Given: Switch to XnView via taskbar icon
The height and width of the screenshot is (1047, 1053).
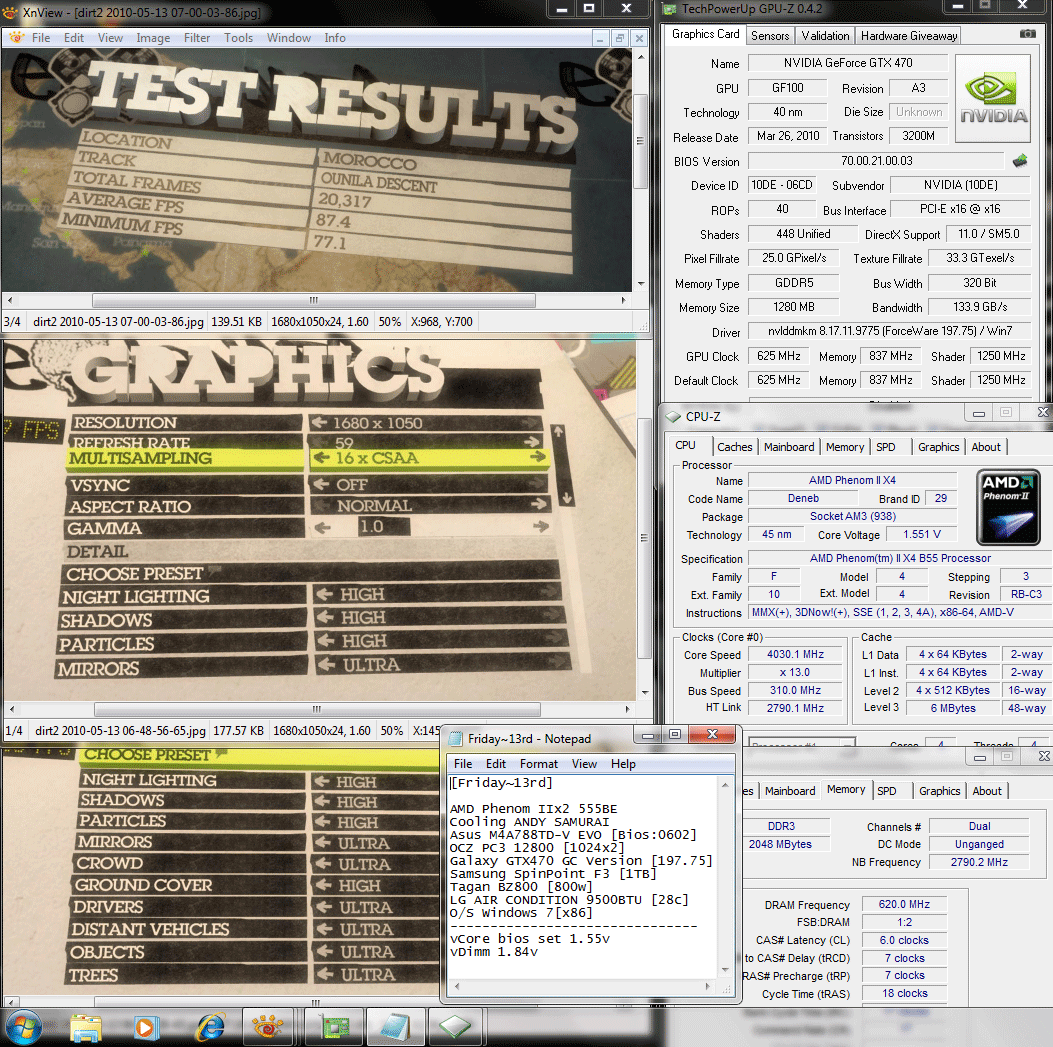Looking at the screenshot, I should point(267,1027).
